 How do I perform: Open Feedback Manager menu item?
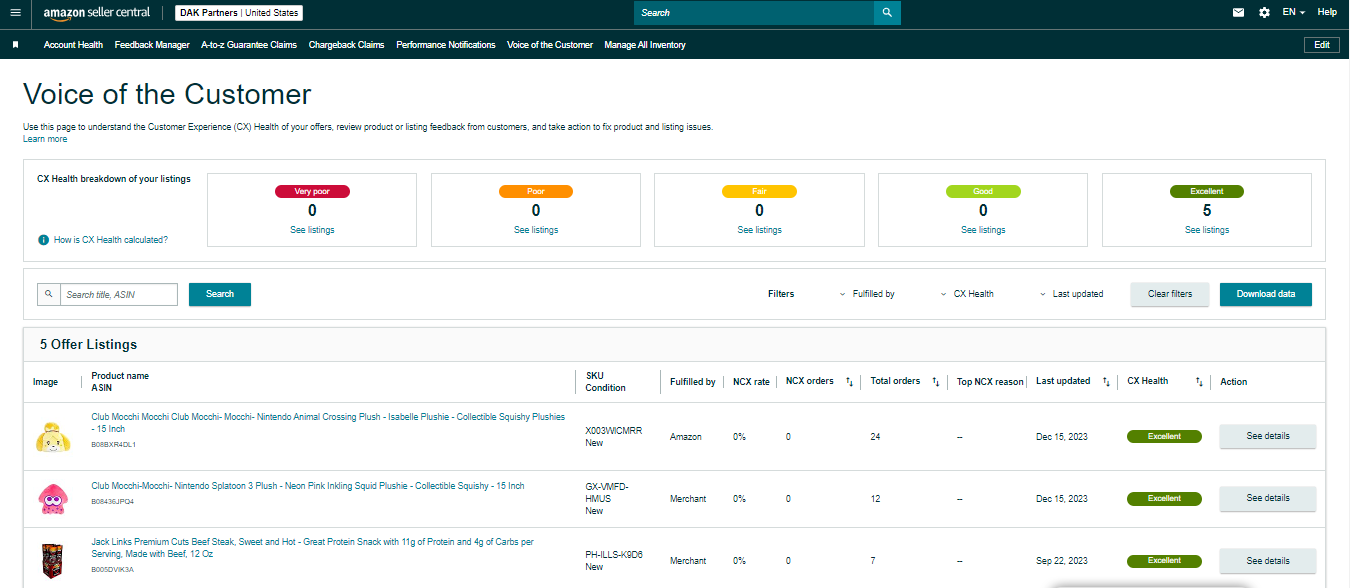(152, 45)
